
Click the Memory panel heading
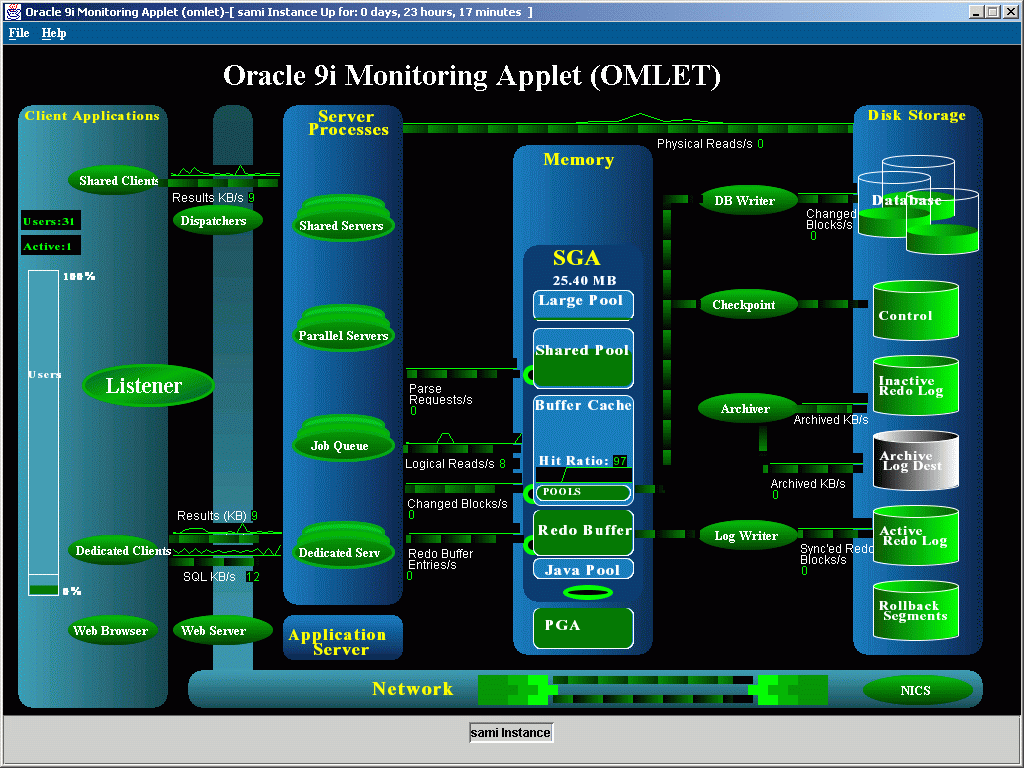579,159
